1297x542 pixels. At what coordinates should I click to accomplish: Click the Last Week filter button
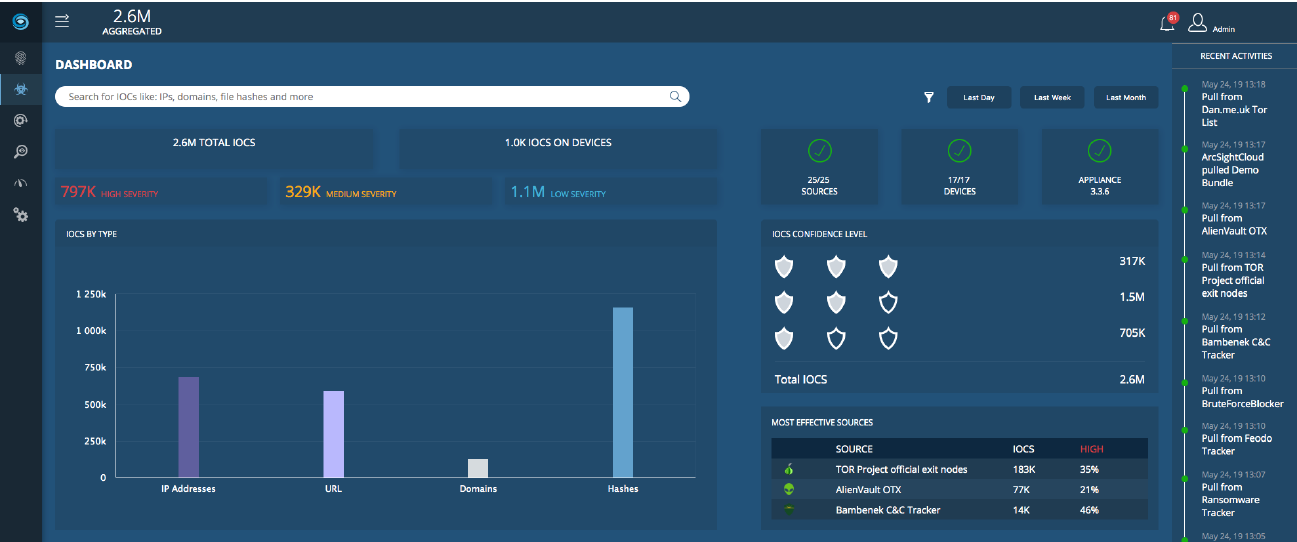(x=1052, y=97)
